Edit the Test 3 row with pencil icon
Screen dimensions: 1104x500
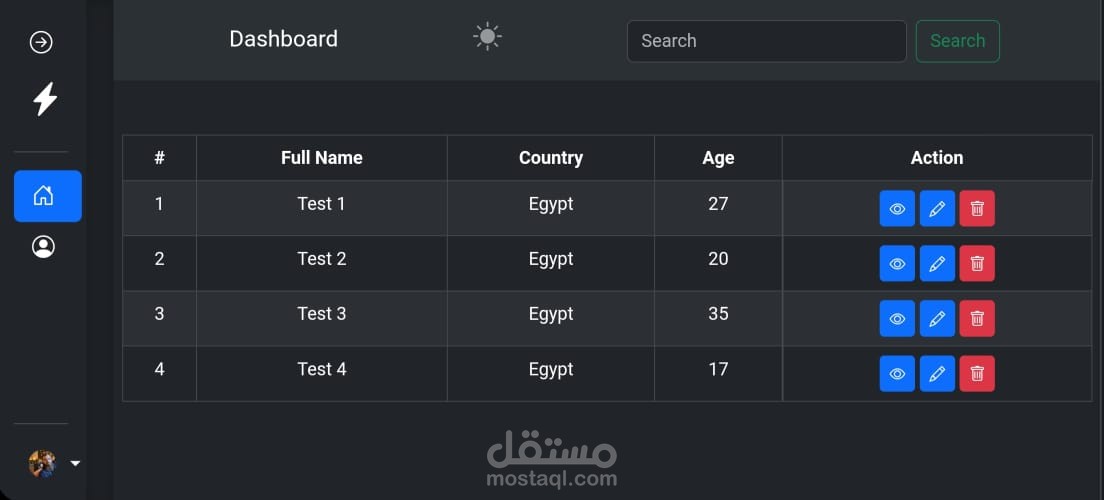click(937, 319)
